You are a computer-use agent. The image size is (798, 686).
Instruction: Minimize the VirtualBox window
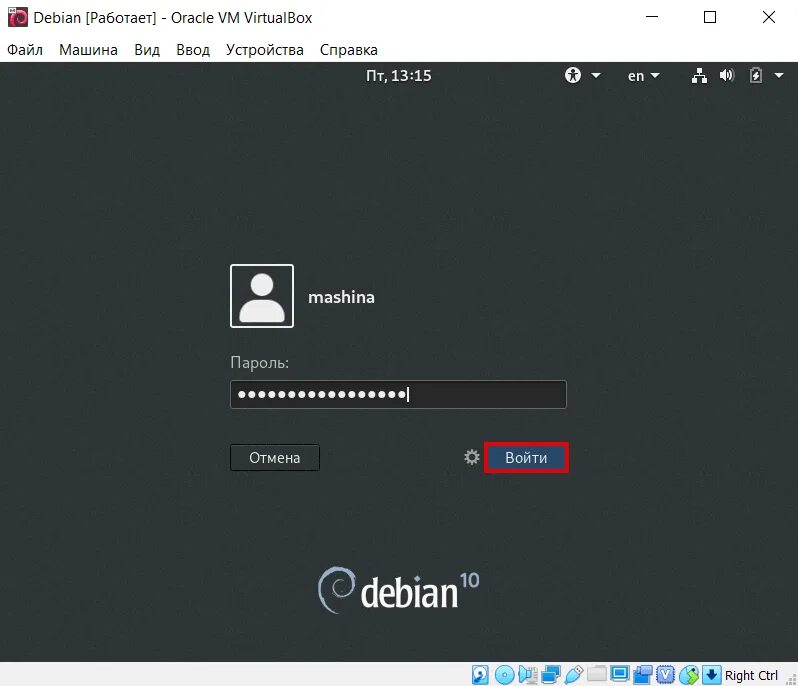coord(652,17)
